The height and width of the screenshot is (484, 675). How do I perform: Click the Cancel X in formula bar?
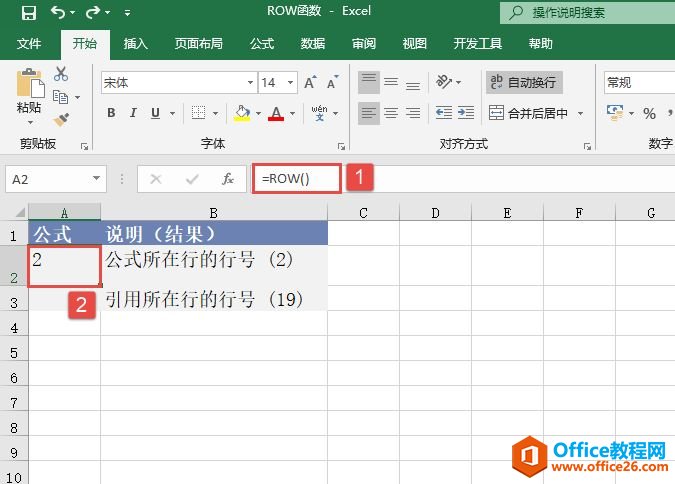pos(156,179)
